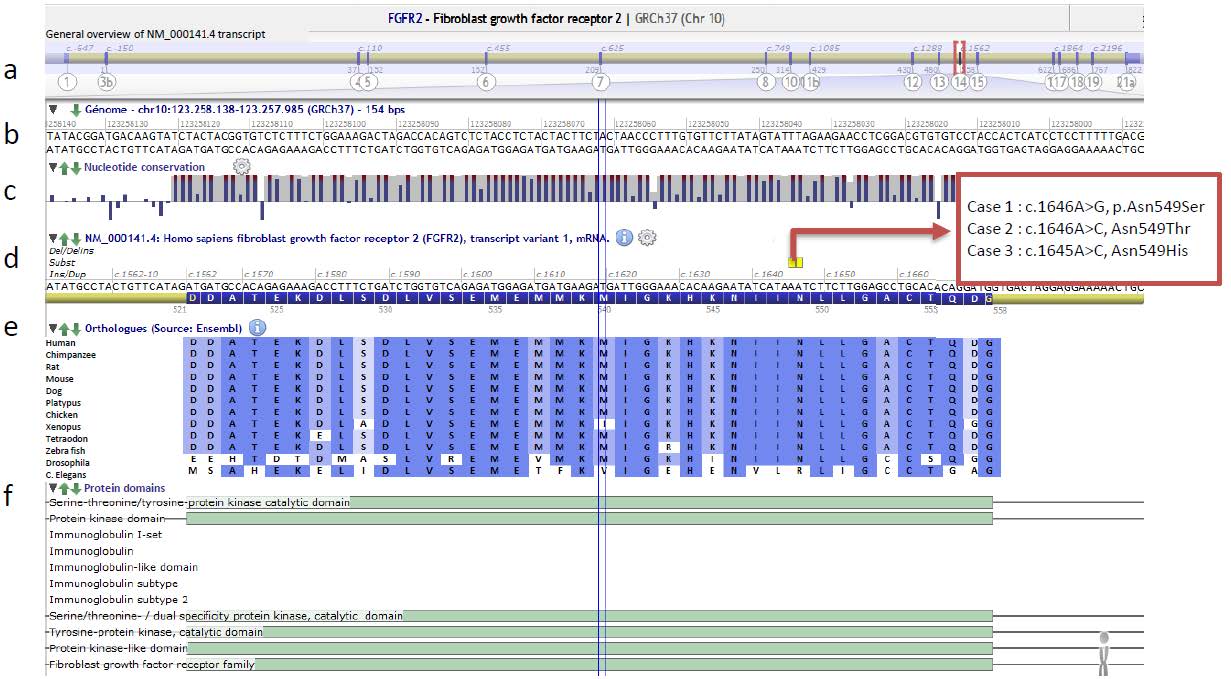Click the Orthologues info icon

(257, 327)
